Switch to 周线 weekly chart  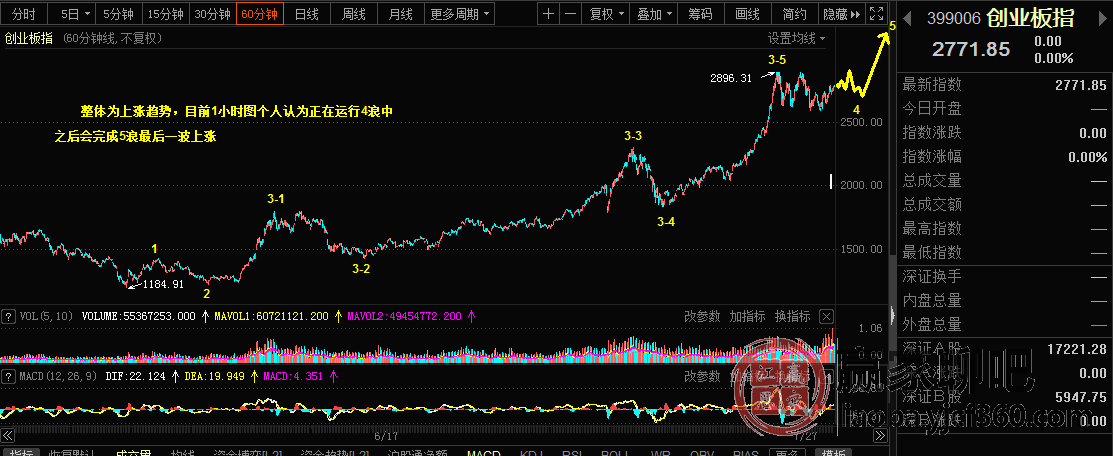click(353, 13)
